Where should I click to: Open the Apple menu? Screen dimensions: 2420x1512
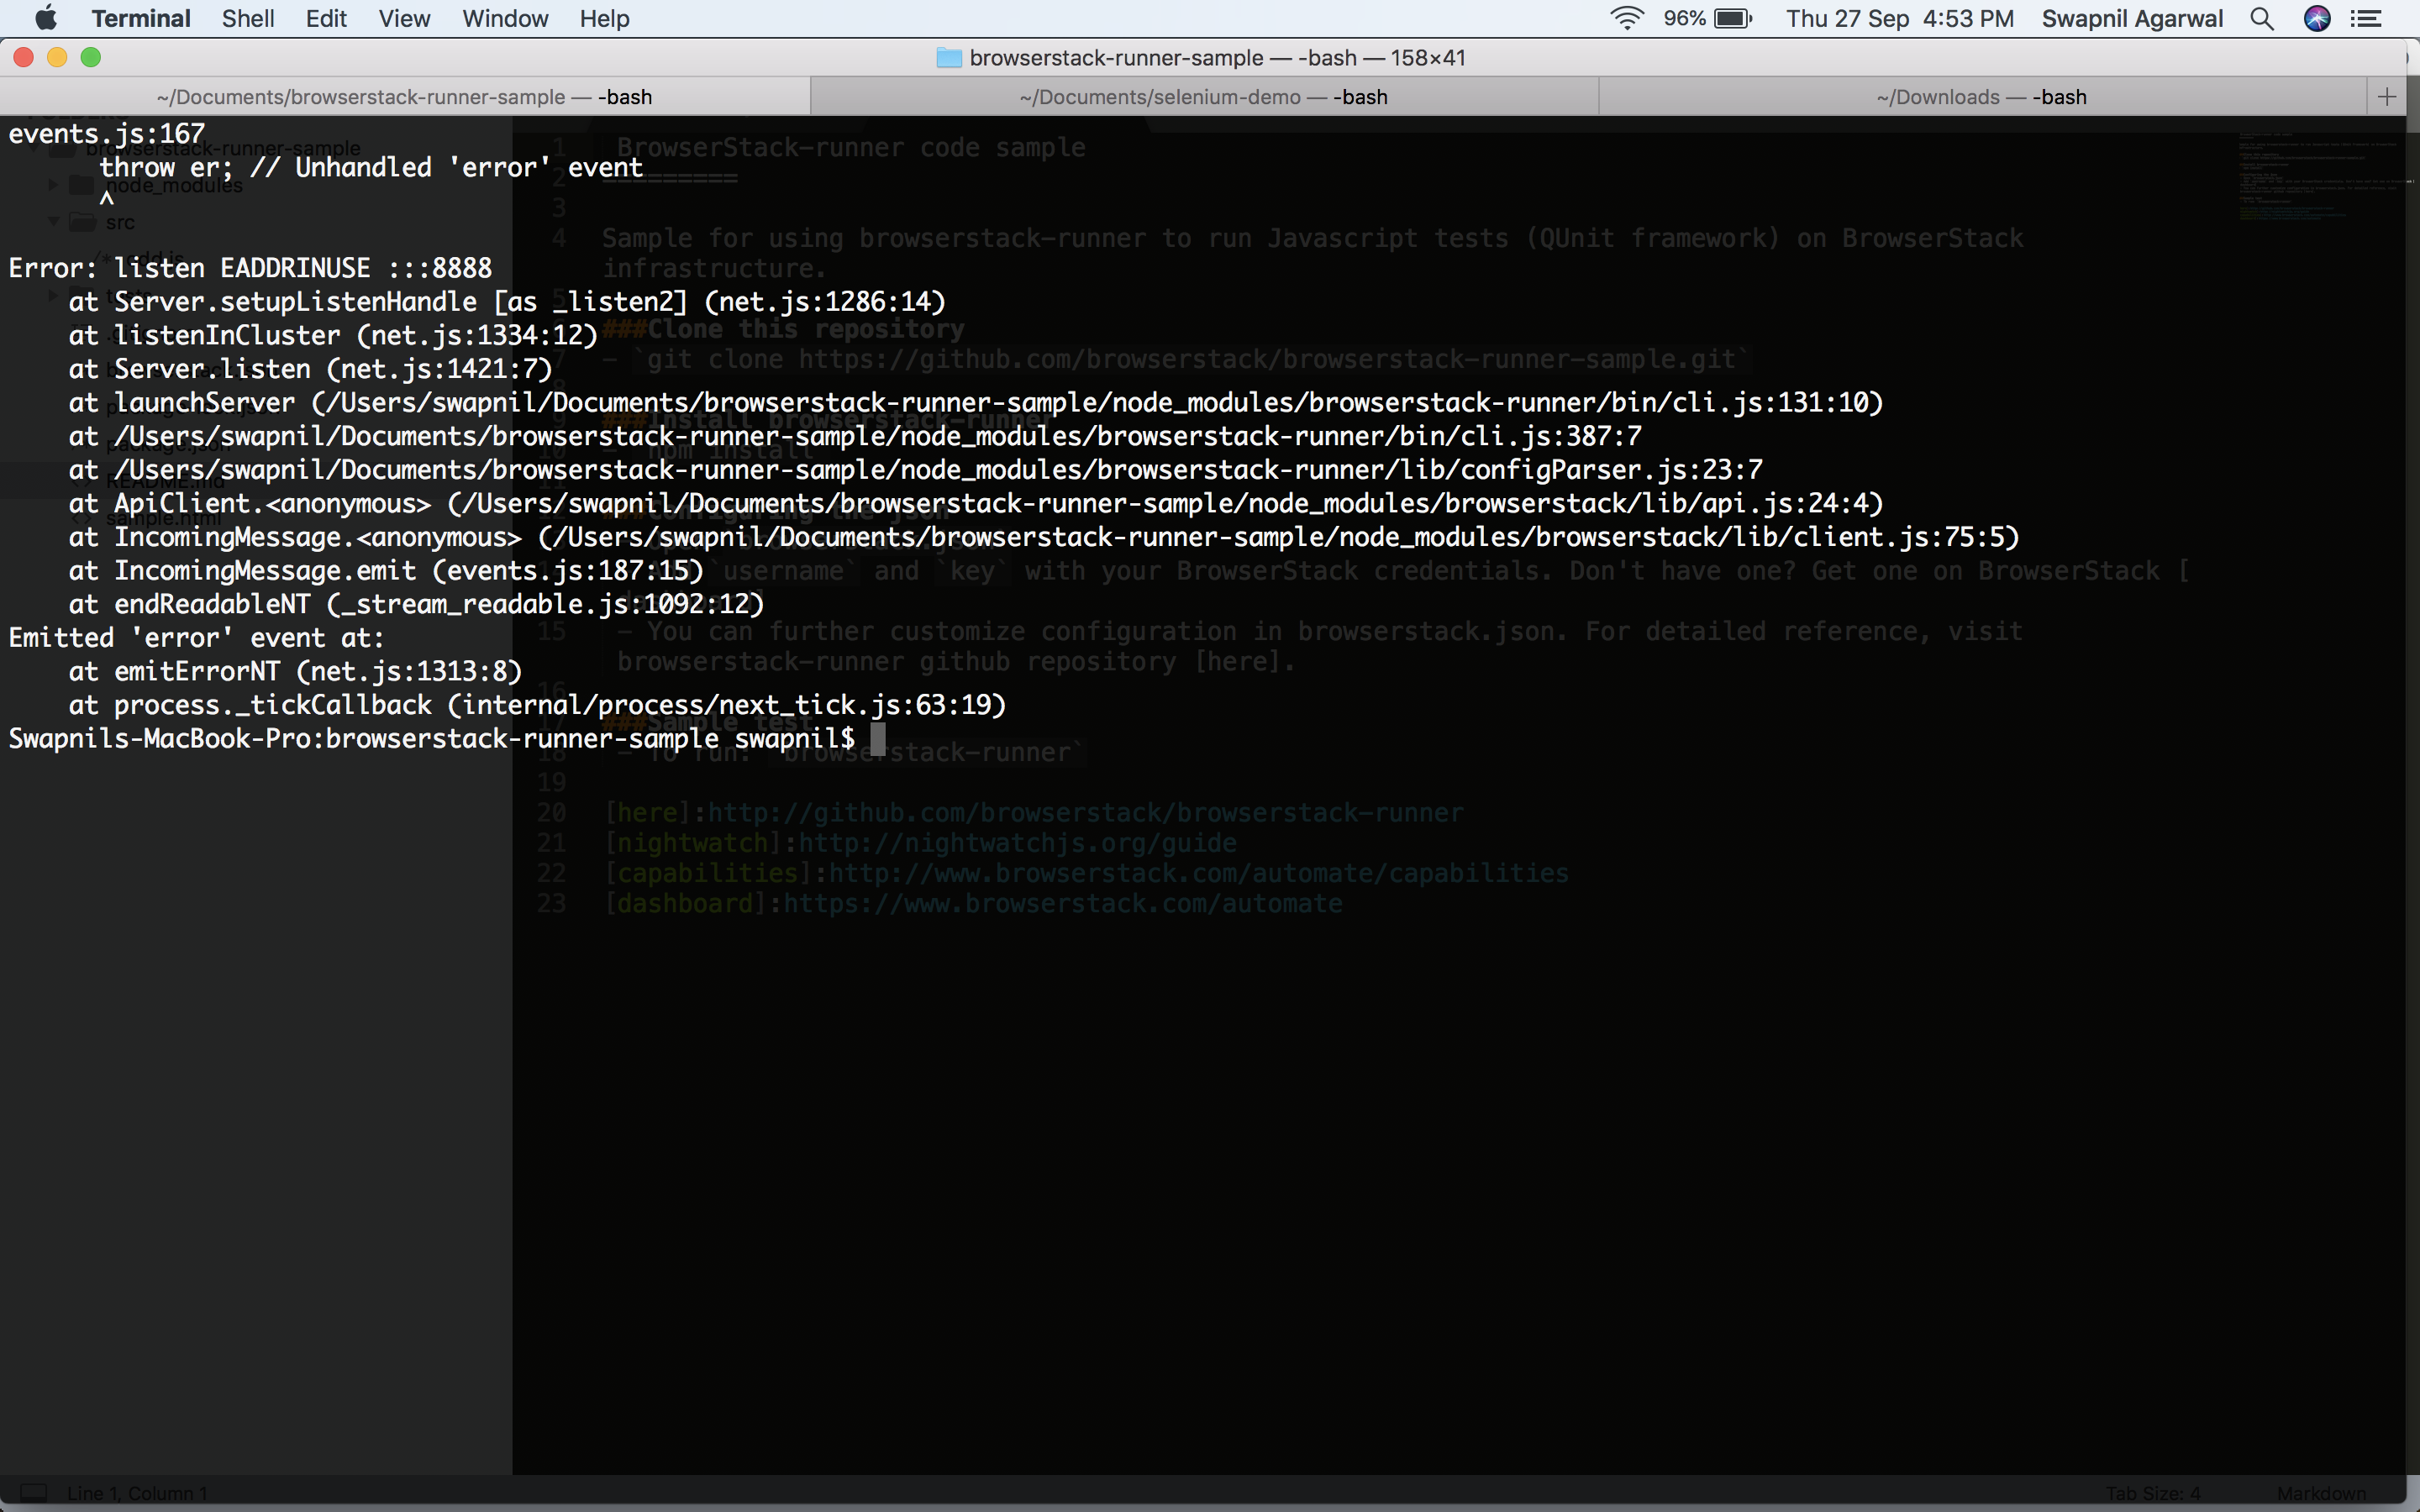coord(46,18)
